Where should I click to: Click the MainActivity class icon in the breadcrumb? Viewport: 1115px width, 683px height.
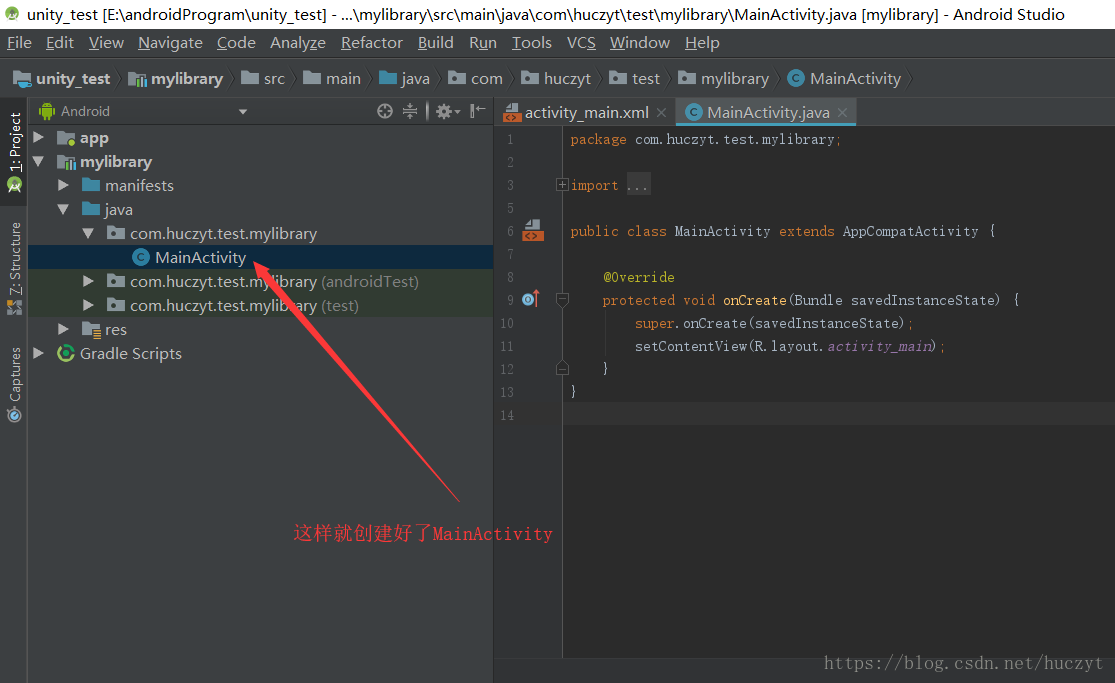coord(796,78)
